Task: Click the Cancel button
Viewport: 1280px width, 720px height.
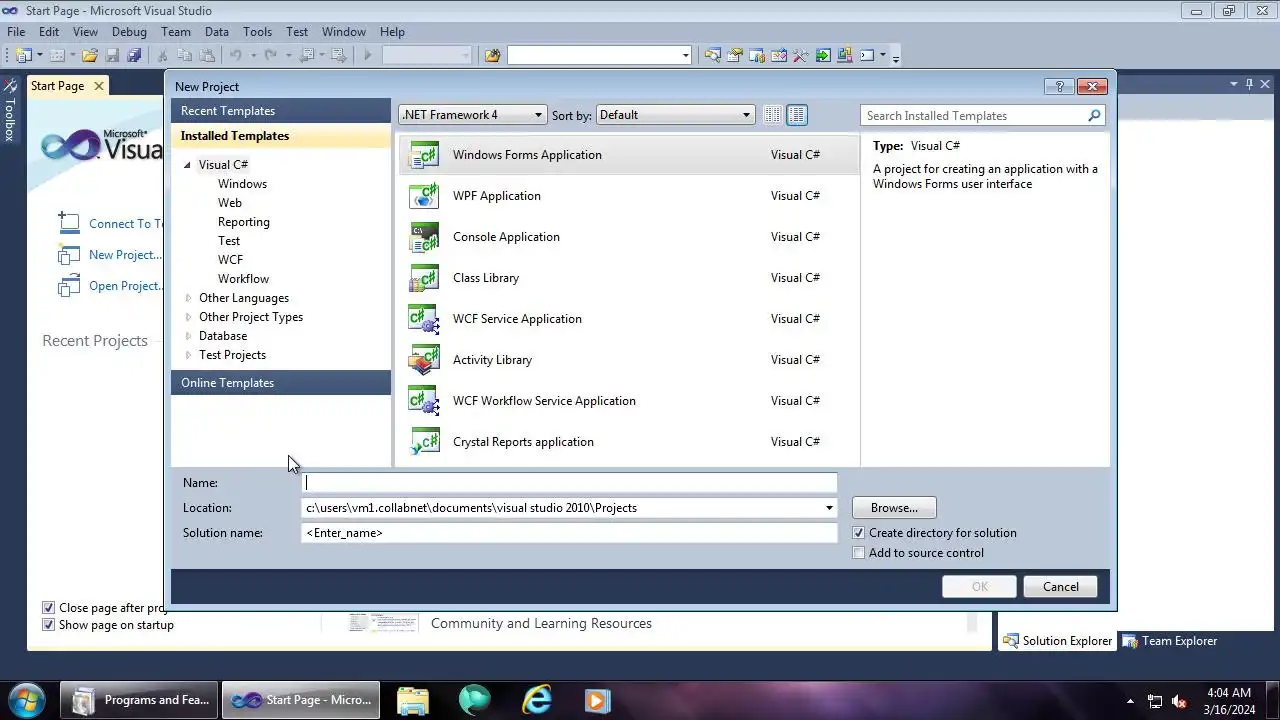Action: (1060, 587)
